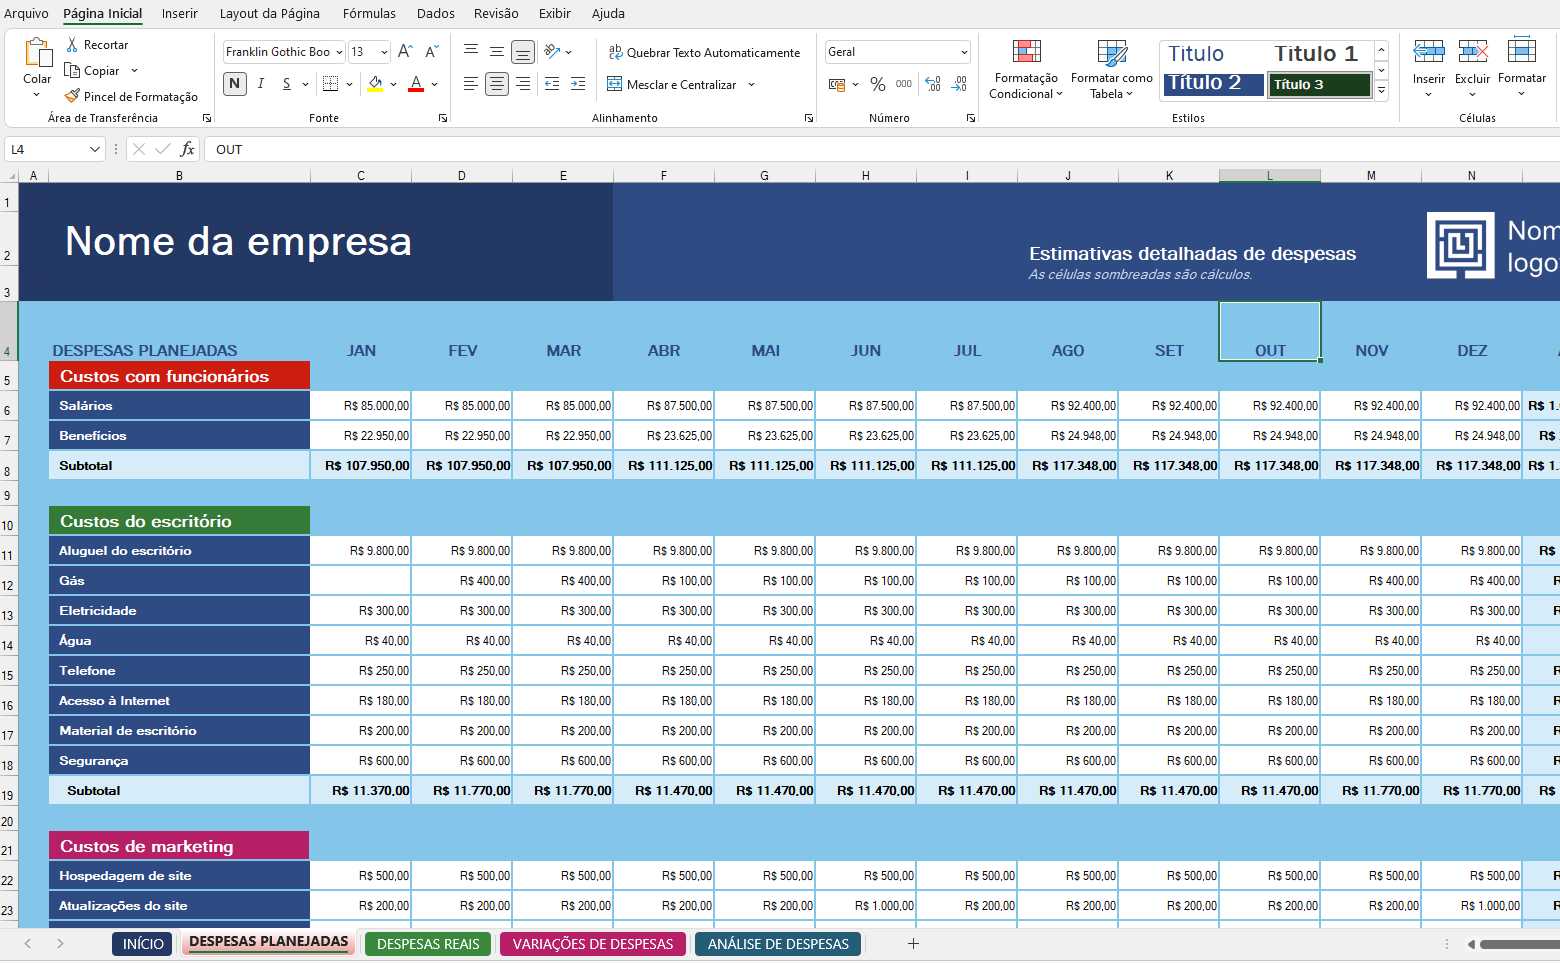1560x963 pixels.
Task: Toggle bold (N) formatting
Action: pos(234,84)
